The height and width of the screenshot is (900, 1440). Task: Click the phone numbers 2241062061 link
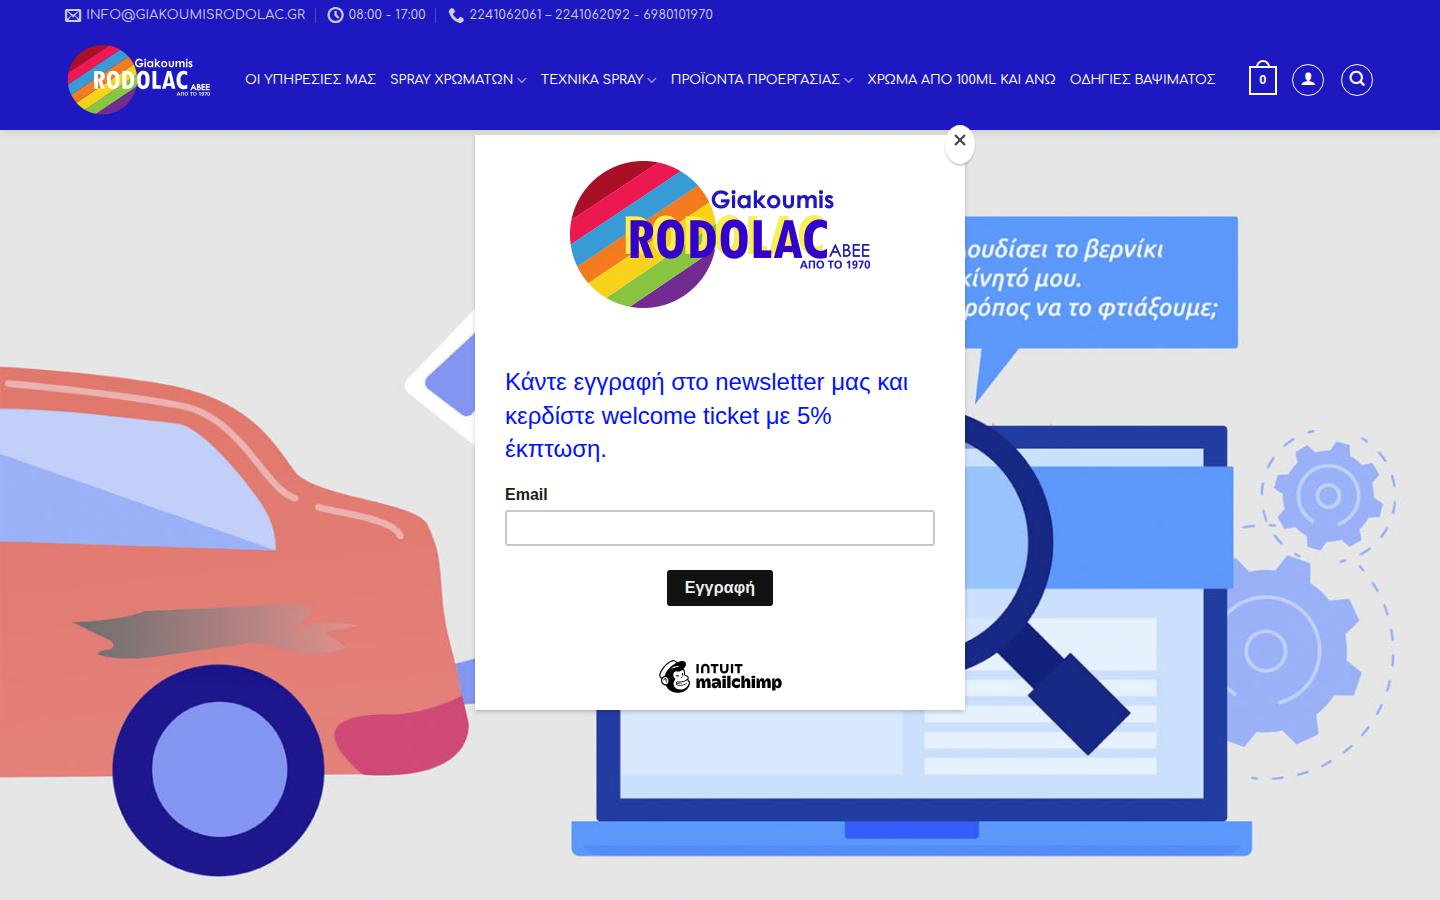point(591,15)
